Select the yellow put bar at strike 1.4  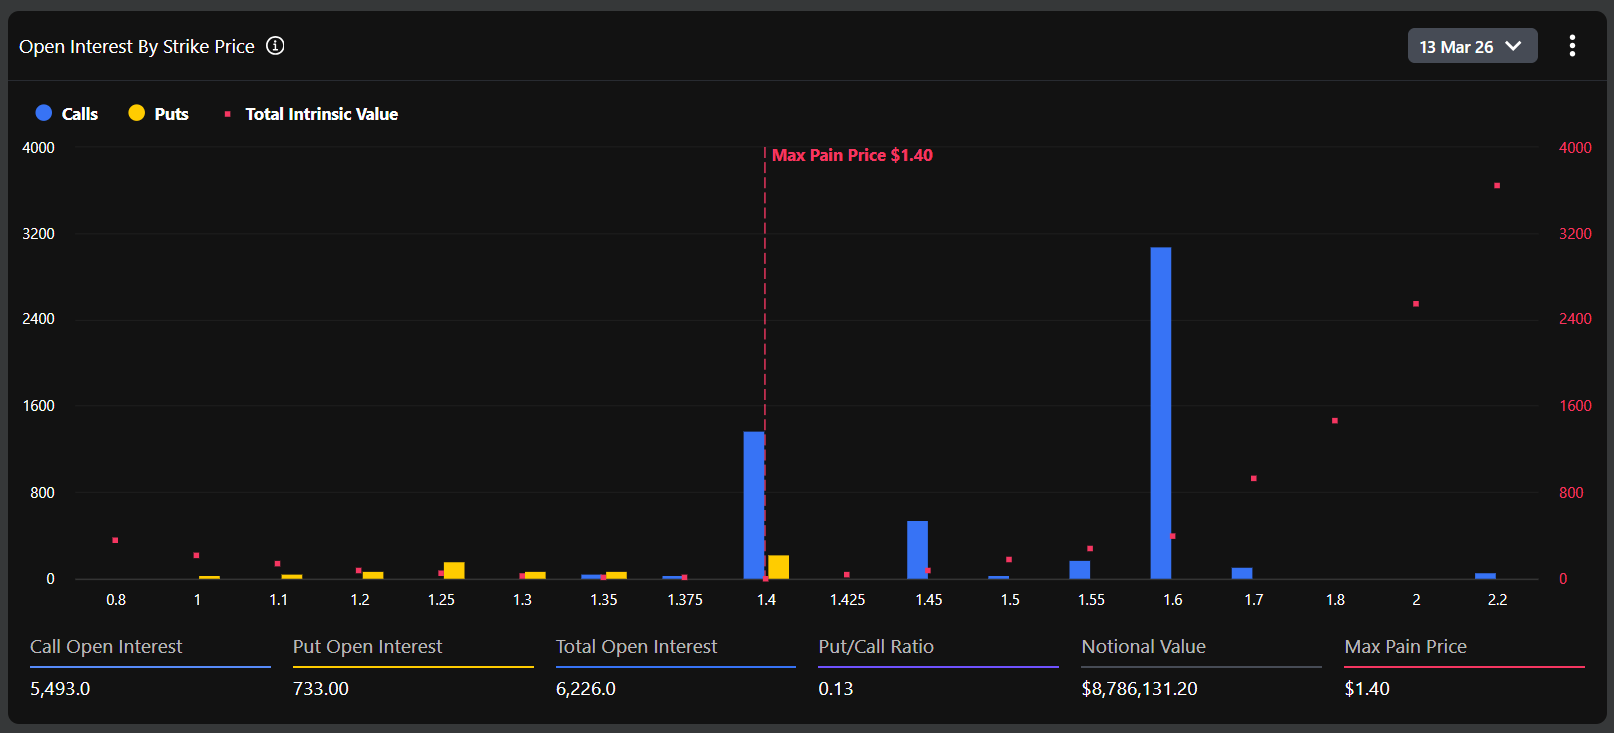pyautogui.click(x=778, y=567)
